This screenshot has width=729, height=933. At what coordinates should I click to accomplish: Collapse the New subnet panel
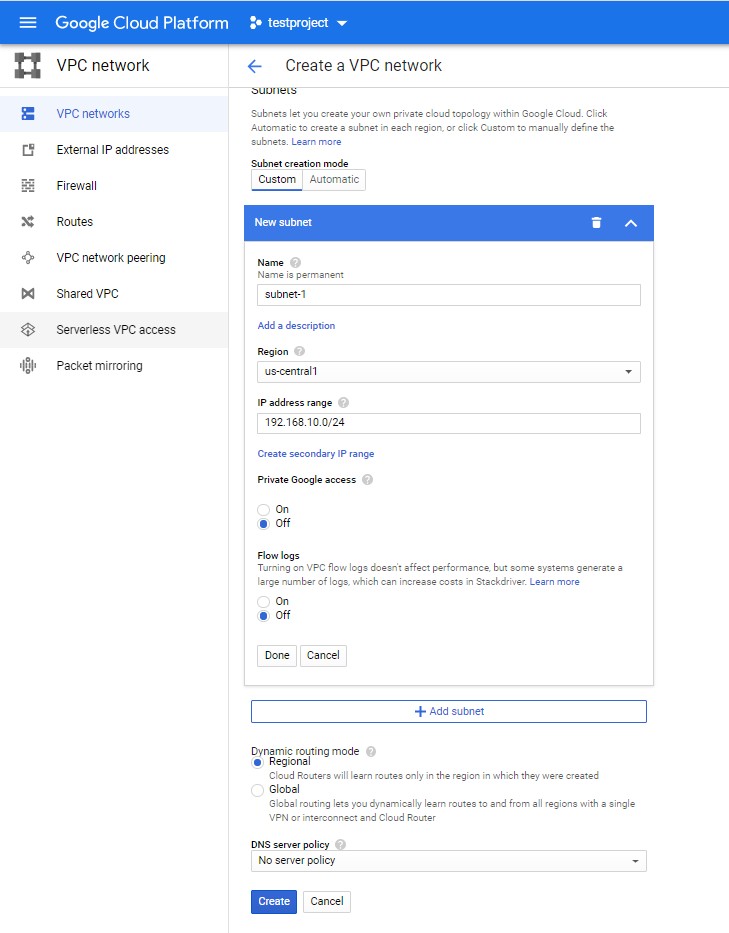coord(631,223)
